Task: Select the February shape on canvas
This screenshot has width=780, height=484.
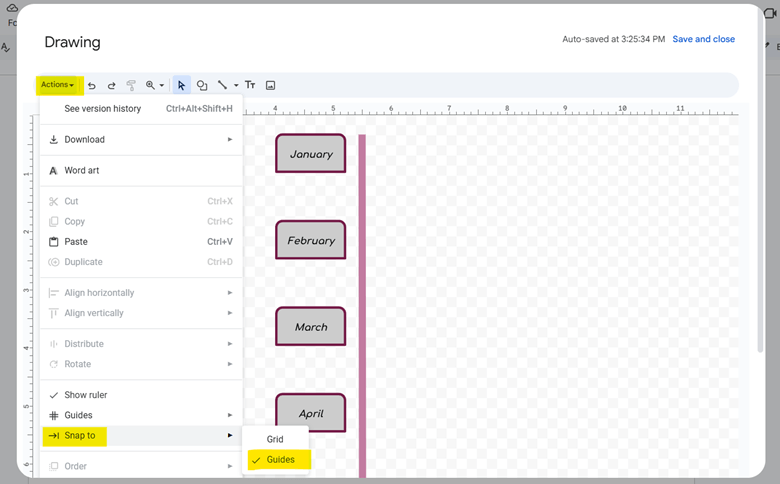Action: tap(311, 241)
